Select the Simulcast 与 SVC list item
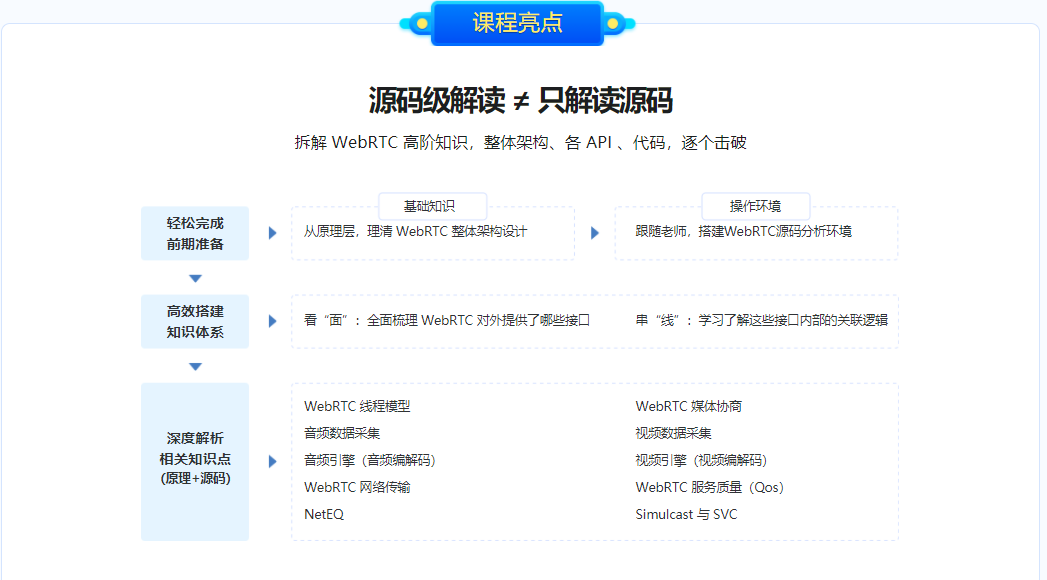 click(685, 514)
